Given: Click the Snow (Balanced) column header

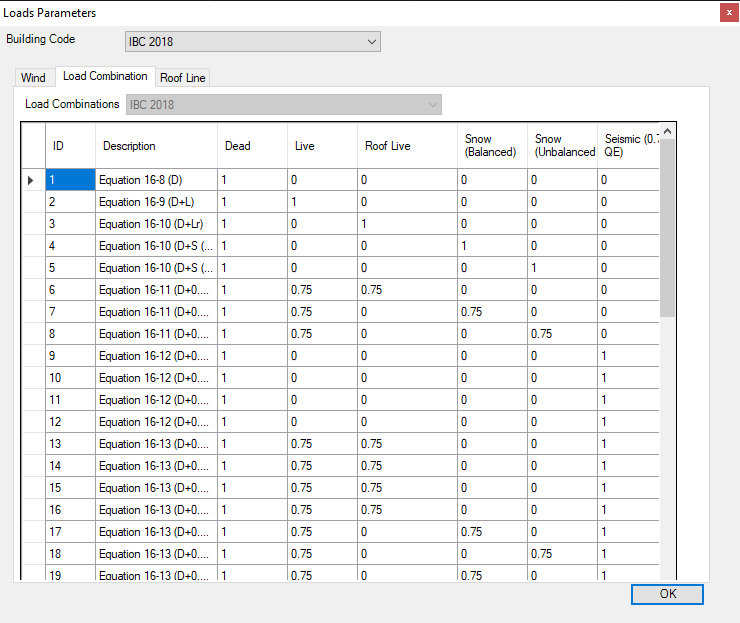Looking at the screenshot, I should (491, 146).
